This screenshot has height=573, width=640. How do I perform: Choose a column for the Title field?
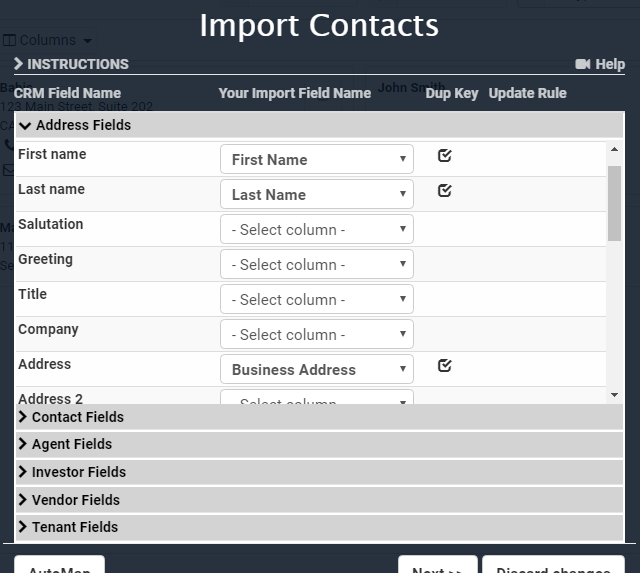pos(316,299)
